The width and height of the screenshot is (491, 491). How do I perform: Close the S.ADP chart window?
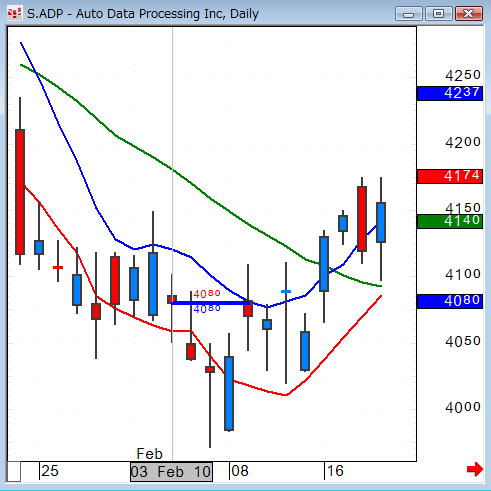click(469, 14)
